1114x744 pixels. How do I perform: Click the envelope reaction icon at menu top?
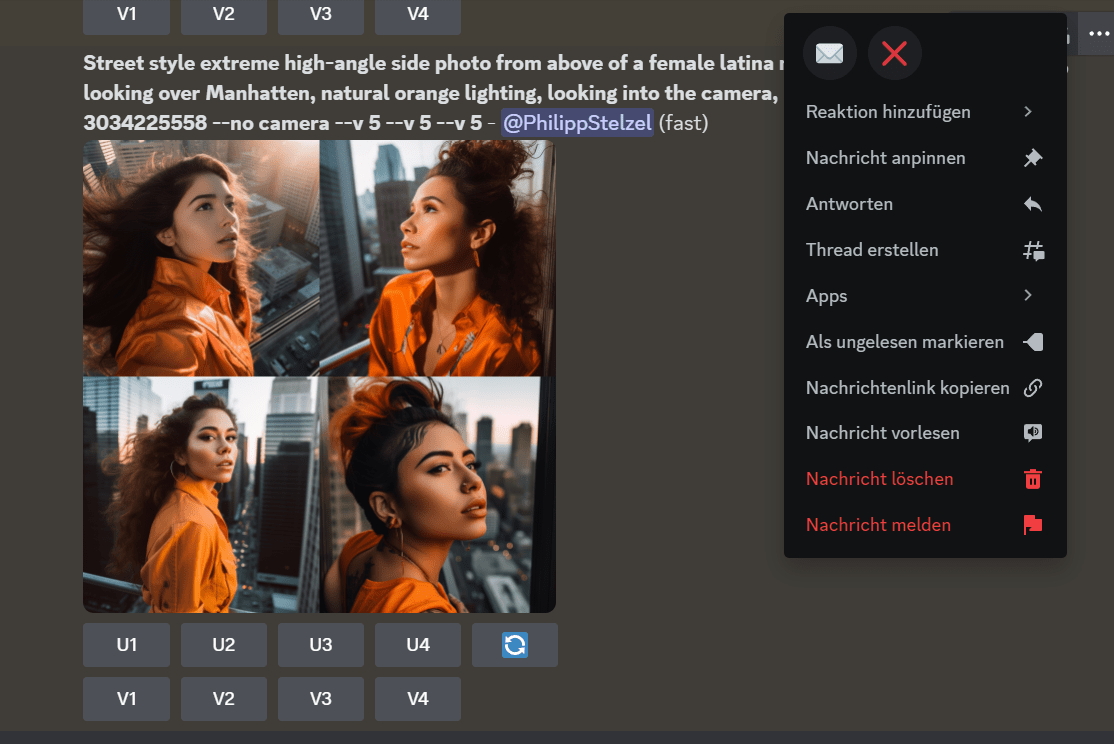tap(830, 53)
